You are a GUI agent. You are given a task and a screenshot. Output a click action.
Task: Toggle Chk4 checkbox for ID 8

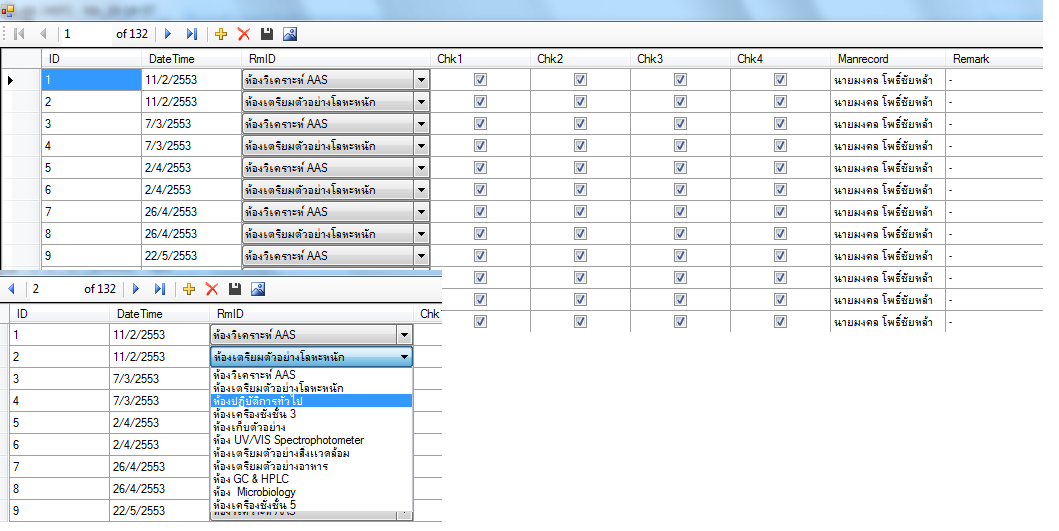[x=780, y=234]
